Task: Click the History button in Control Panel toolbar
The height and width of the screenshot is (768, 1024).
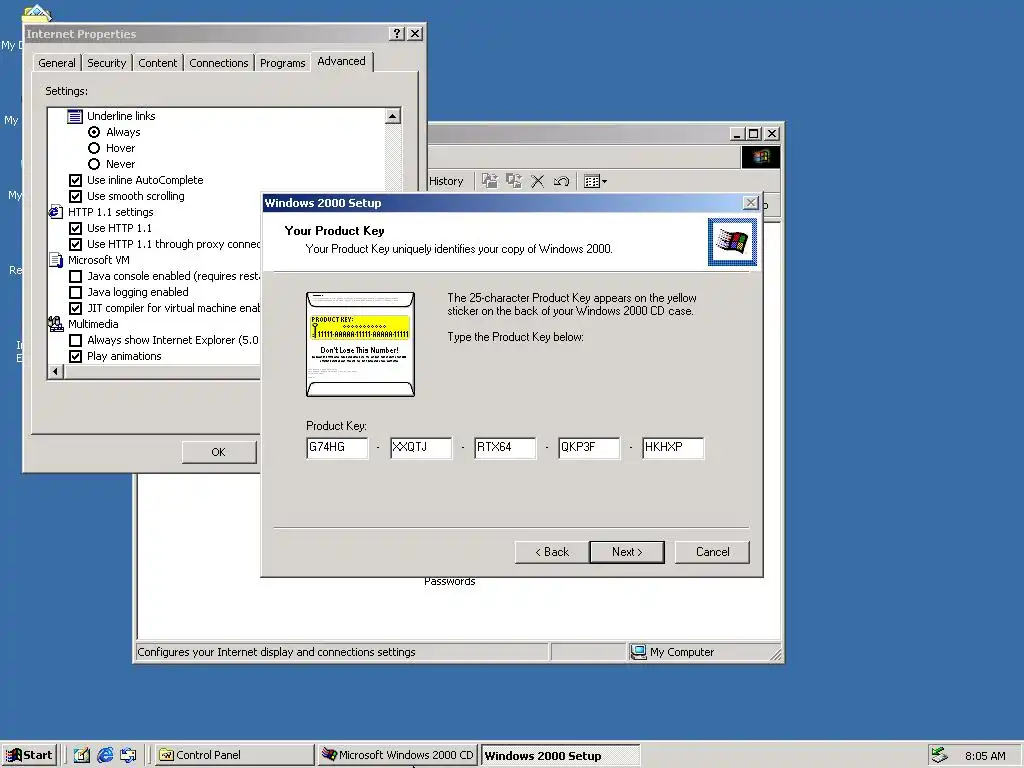Action: (446, 181)
